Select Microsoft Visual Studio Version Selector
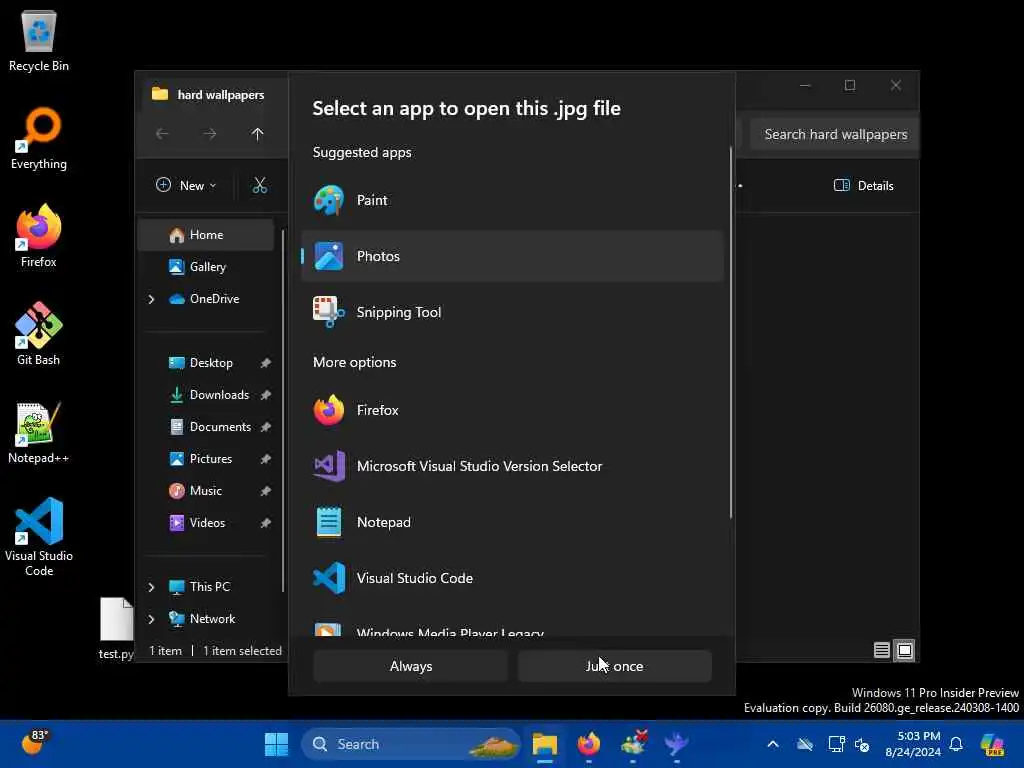 click(x=512, y=466)
